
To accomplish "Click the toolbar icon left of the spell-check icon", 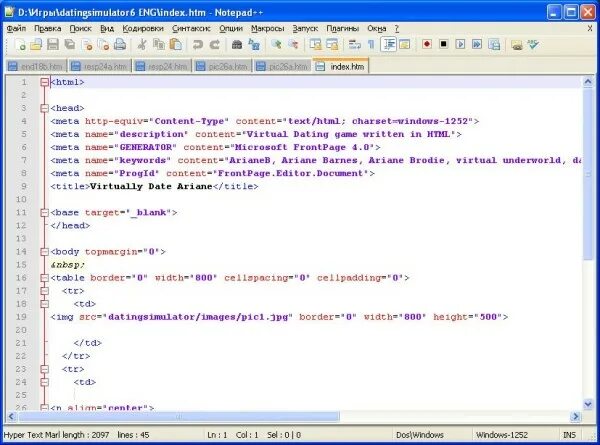I will (517, 45).
